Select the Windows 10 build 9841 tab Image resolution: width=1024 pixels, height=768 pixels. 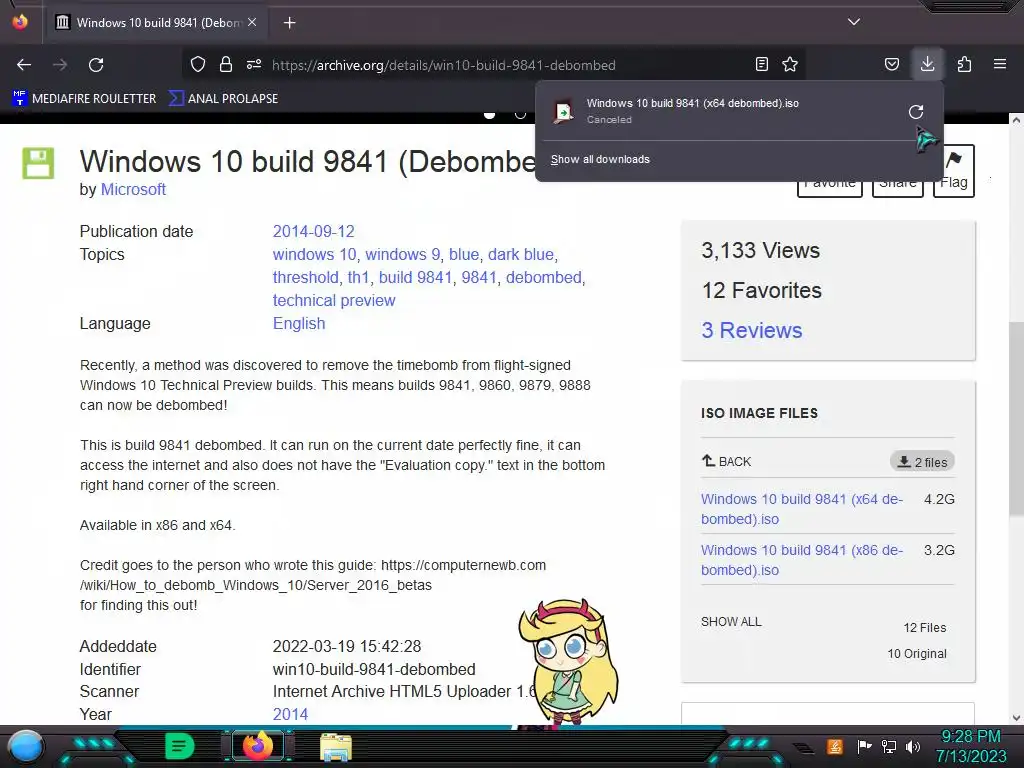(x=155, y=23)
